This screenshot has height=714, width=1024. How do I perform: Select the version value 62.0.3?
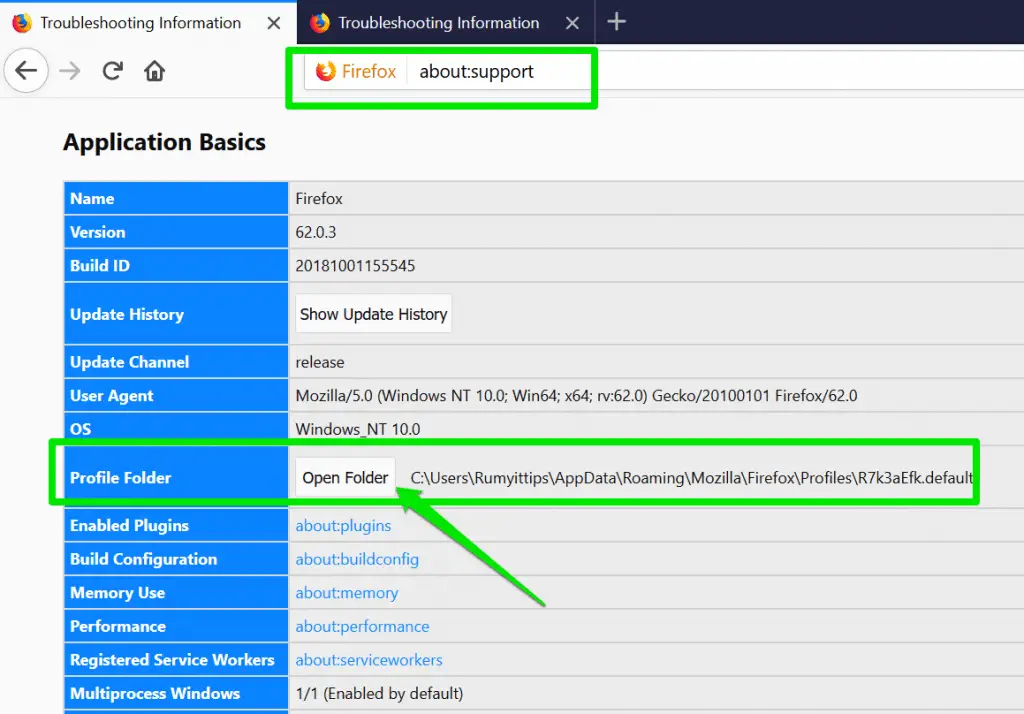click(x=315, y=233)
